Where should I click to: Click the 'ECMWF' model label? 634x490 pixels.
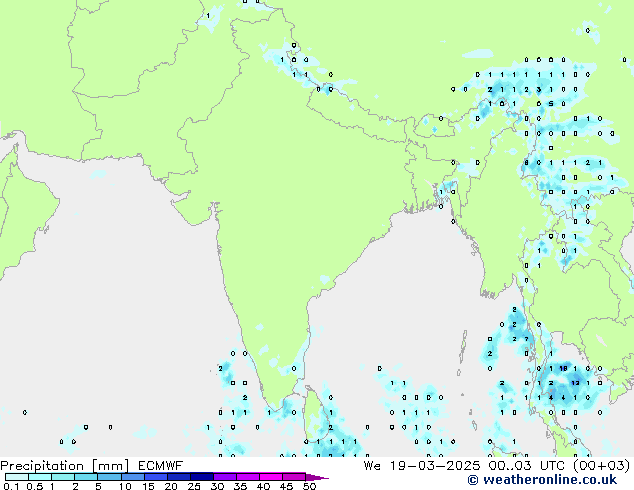pyautogui.click(x=161, y=466)
